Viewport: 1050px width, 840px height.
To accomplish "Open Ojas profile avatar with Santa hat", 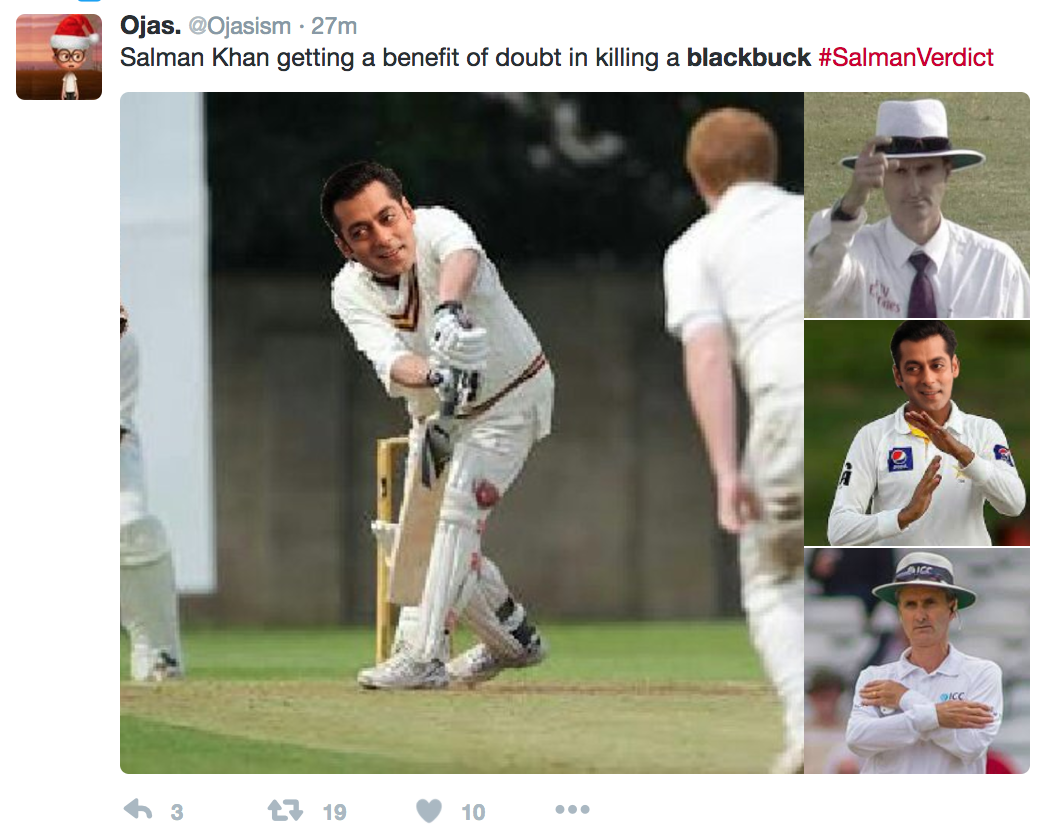I will point(59,57).
